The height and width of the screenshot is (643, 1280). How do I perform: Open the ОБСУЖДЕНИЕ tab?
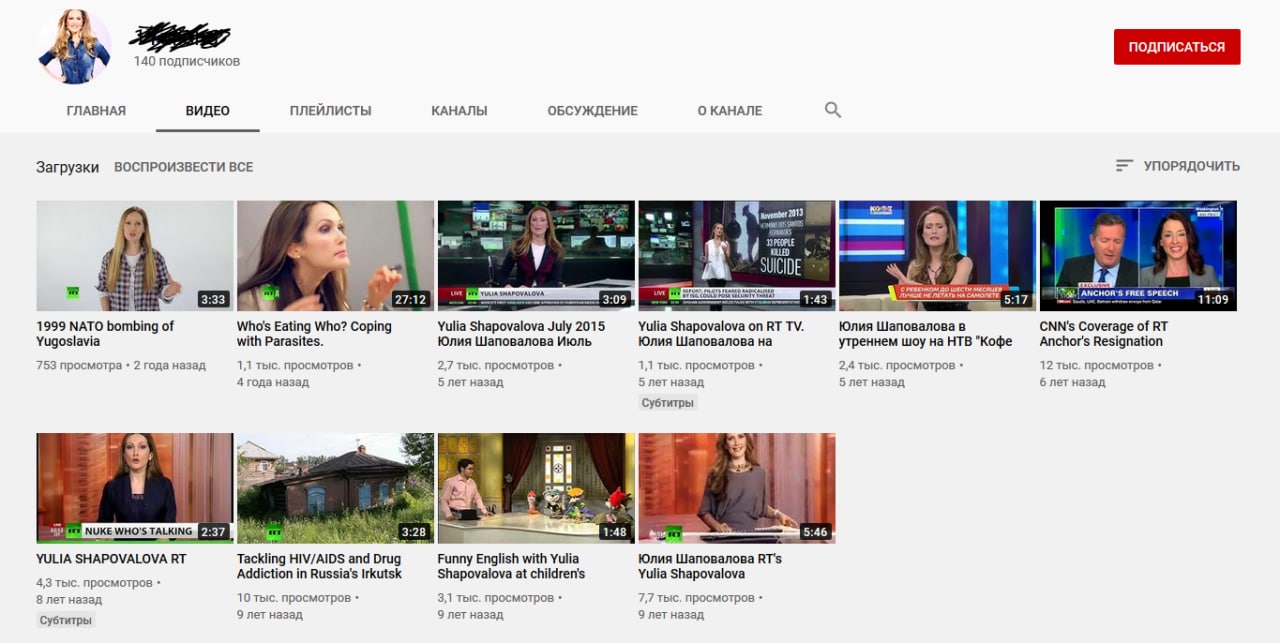tap(592, 111)
